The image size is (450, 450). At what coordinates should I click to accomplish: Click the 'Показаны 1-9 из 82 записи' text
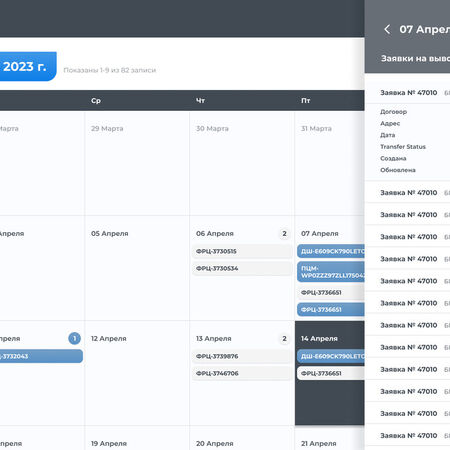click(x=110, y=70)
